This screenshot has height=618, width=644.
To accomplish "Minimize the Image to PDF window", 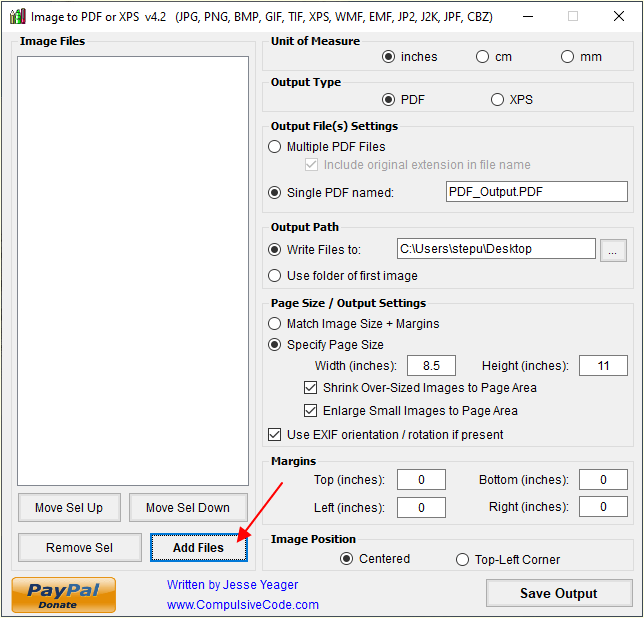I will pos(528,16).
